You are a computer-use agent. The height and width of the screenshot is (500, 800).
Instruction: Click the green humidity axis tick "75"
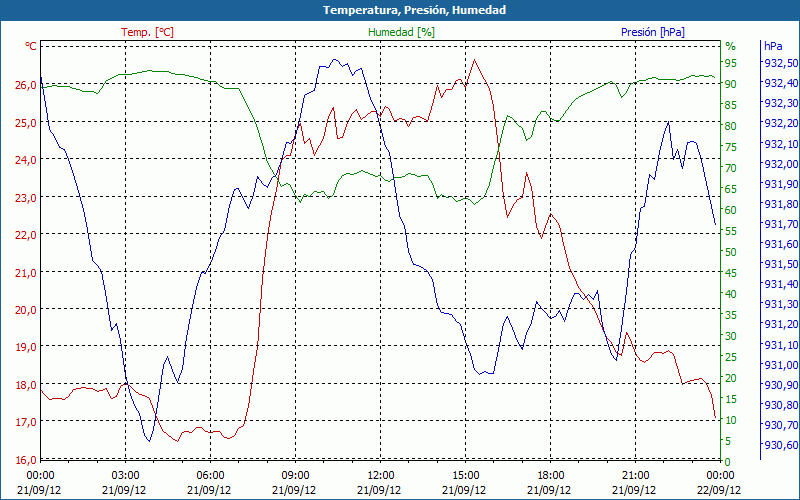(731, 147)
